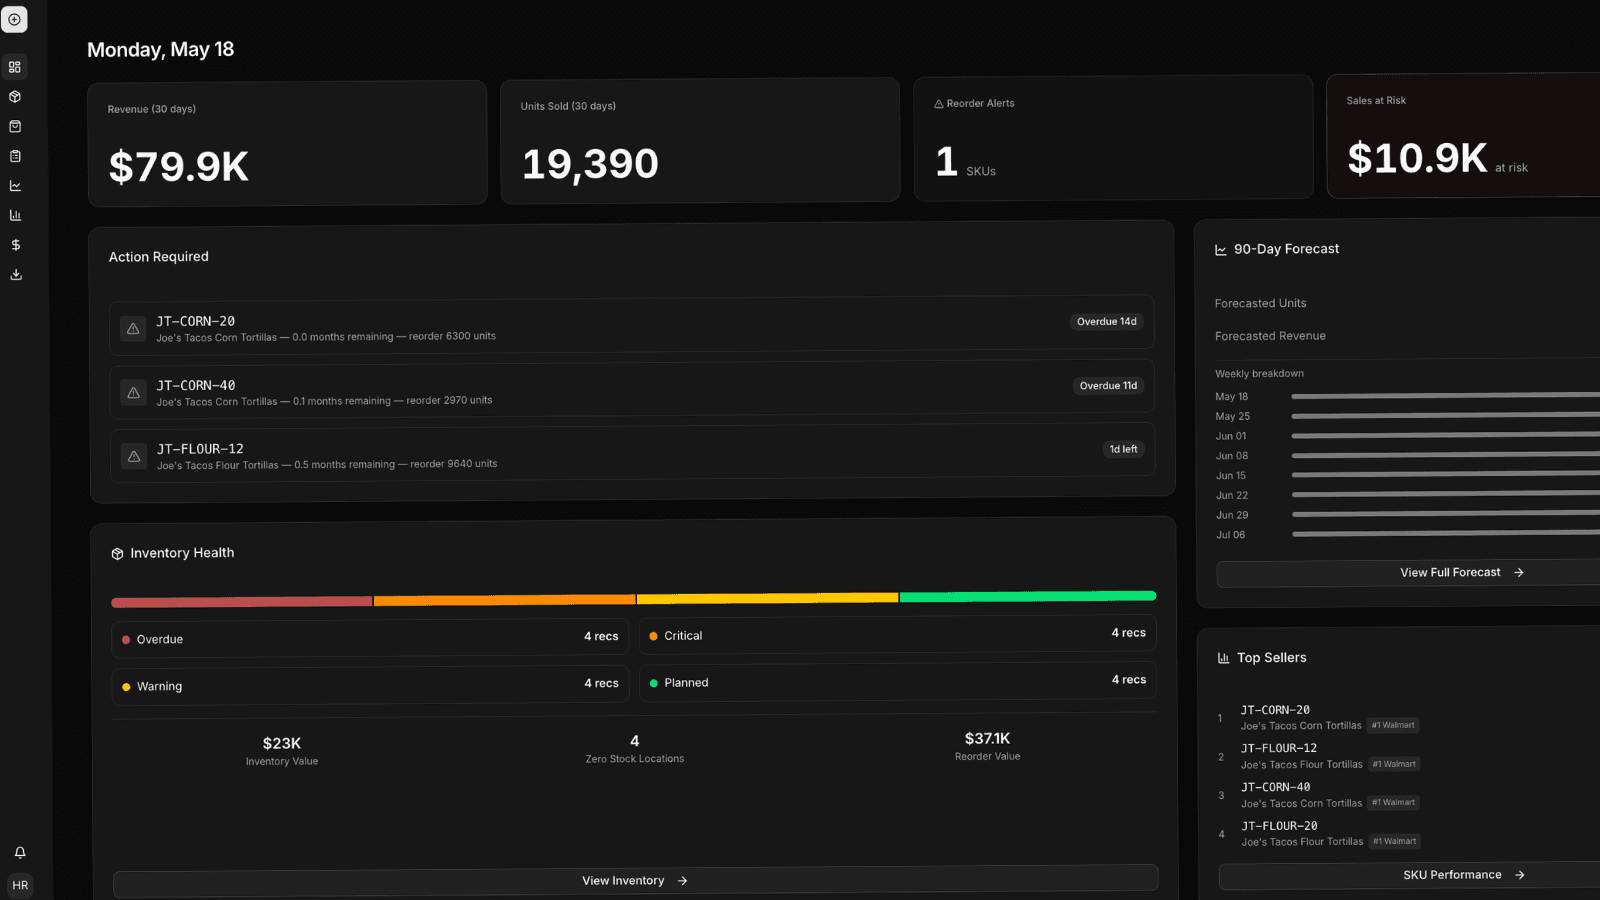Click the May 18 weekly breakdown bar
The height and width of the screenshot is (900, 1600).
[1446, 396]
